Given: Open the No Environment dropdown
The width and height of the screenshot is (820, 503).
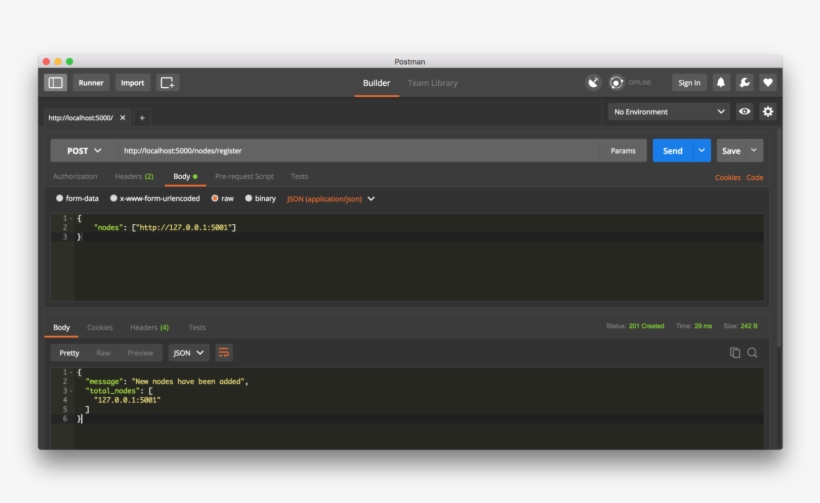Looking at the screenshot, I should point(669,111).
